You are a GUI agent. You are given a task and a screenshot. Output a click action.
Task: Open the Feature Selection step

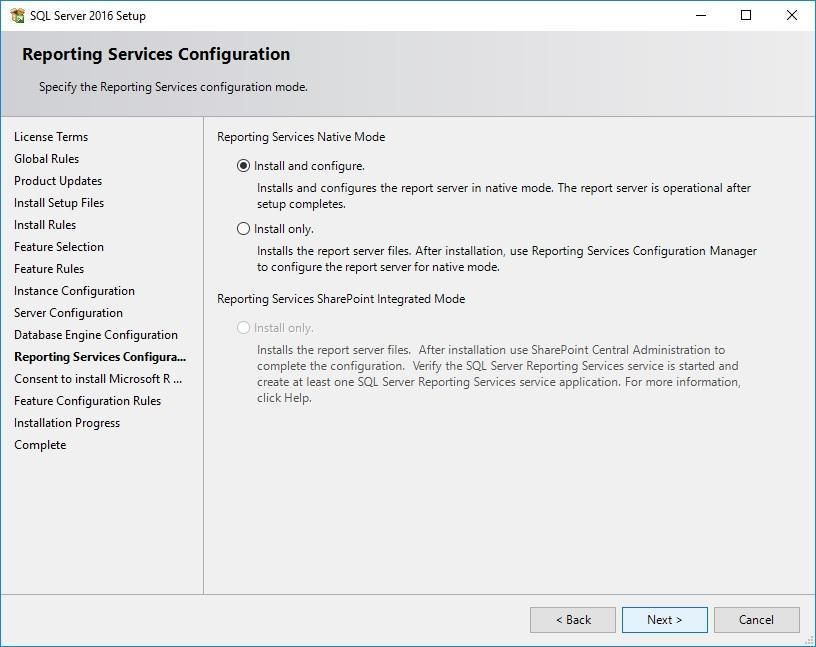(x=59, y=247)
